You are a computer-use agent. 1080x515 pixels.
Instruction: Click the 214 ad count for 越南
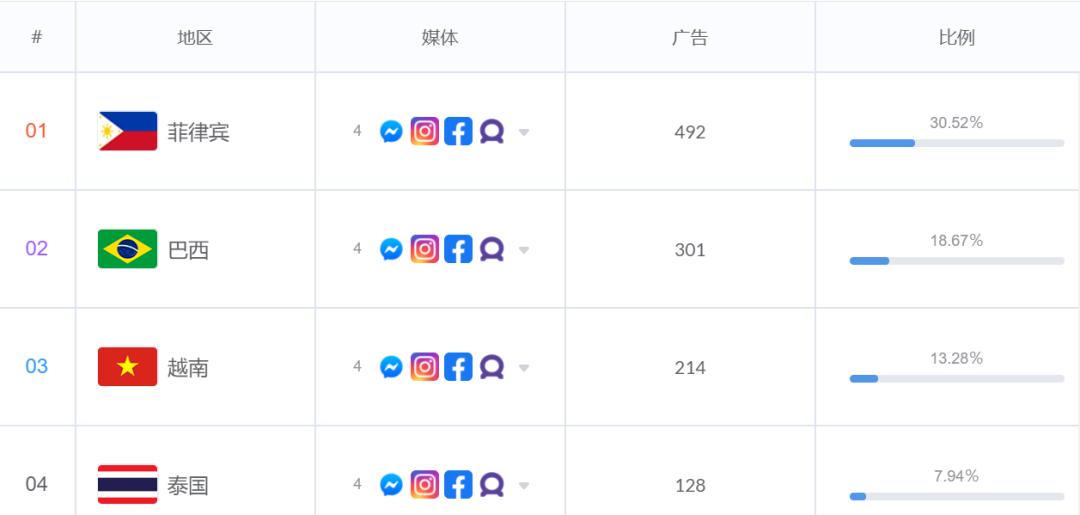point(689,368)
